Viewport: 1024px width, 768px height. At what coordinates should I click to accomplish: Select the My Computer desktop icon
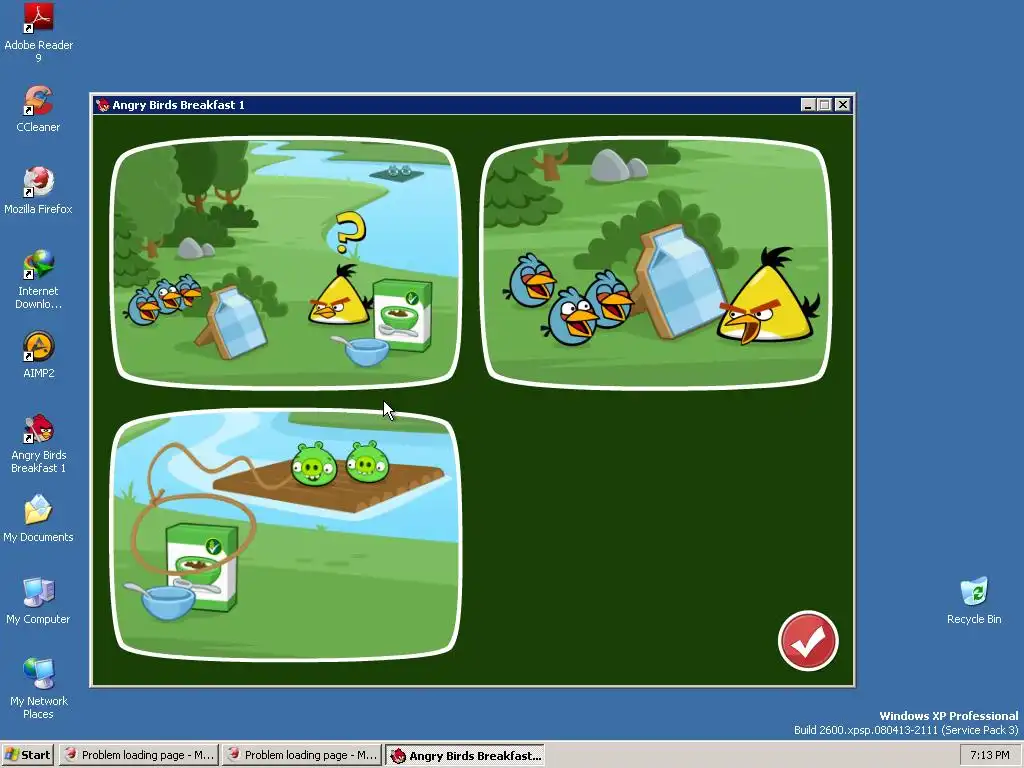click(x=38, y=601)
